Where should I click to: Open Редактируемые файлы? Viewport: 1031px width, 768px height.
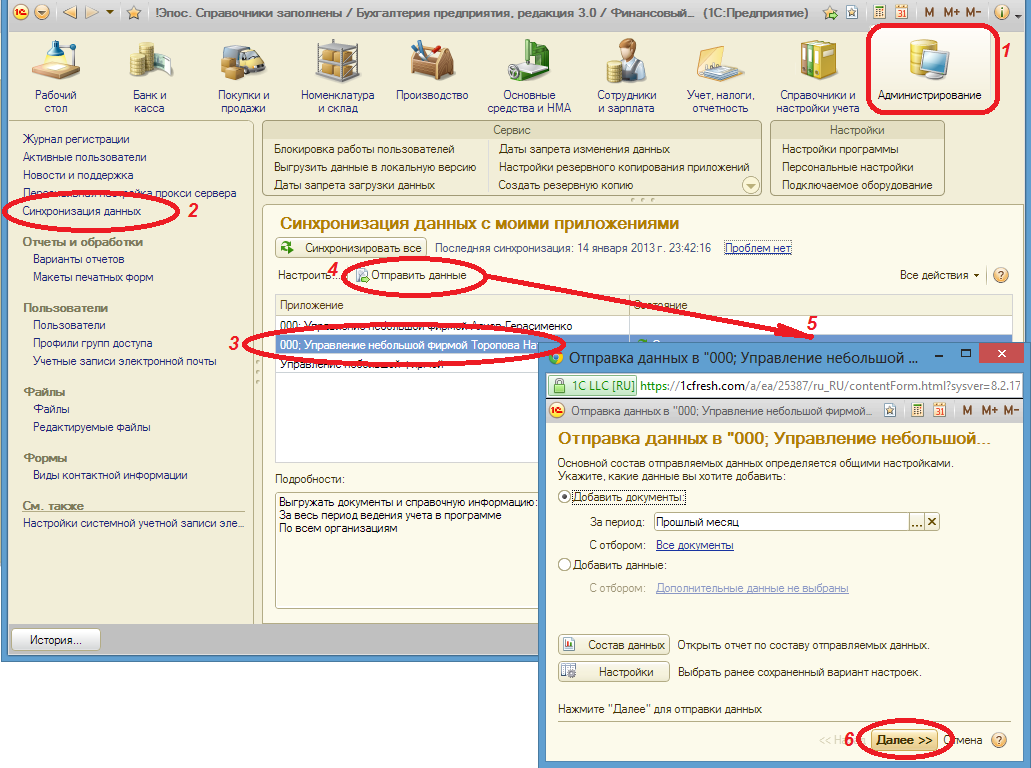point(91,427)
